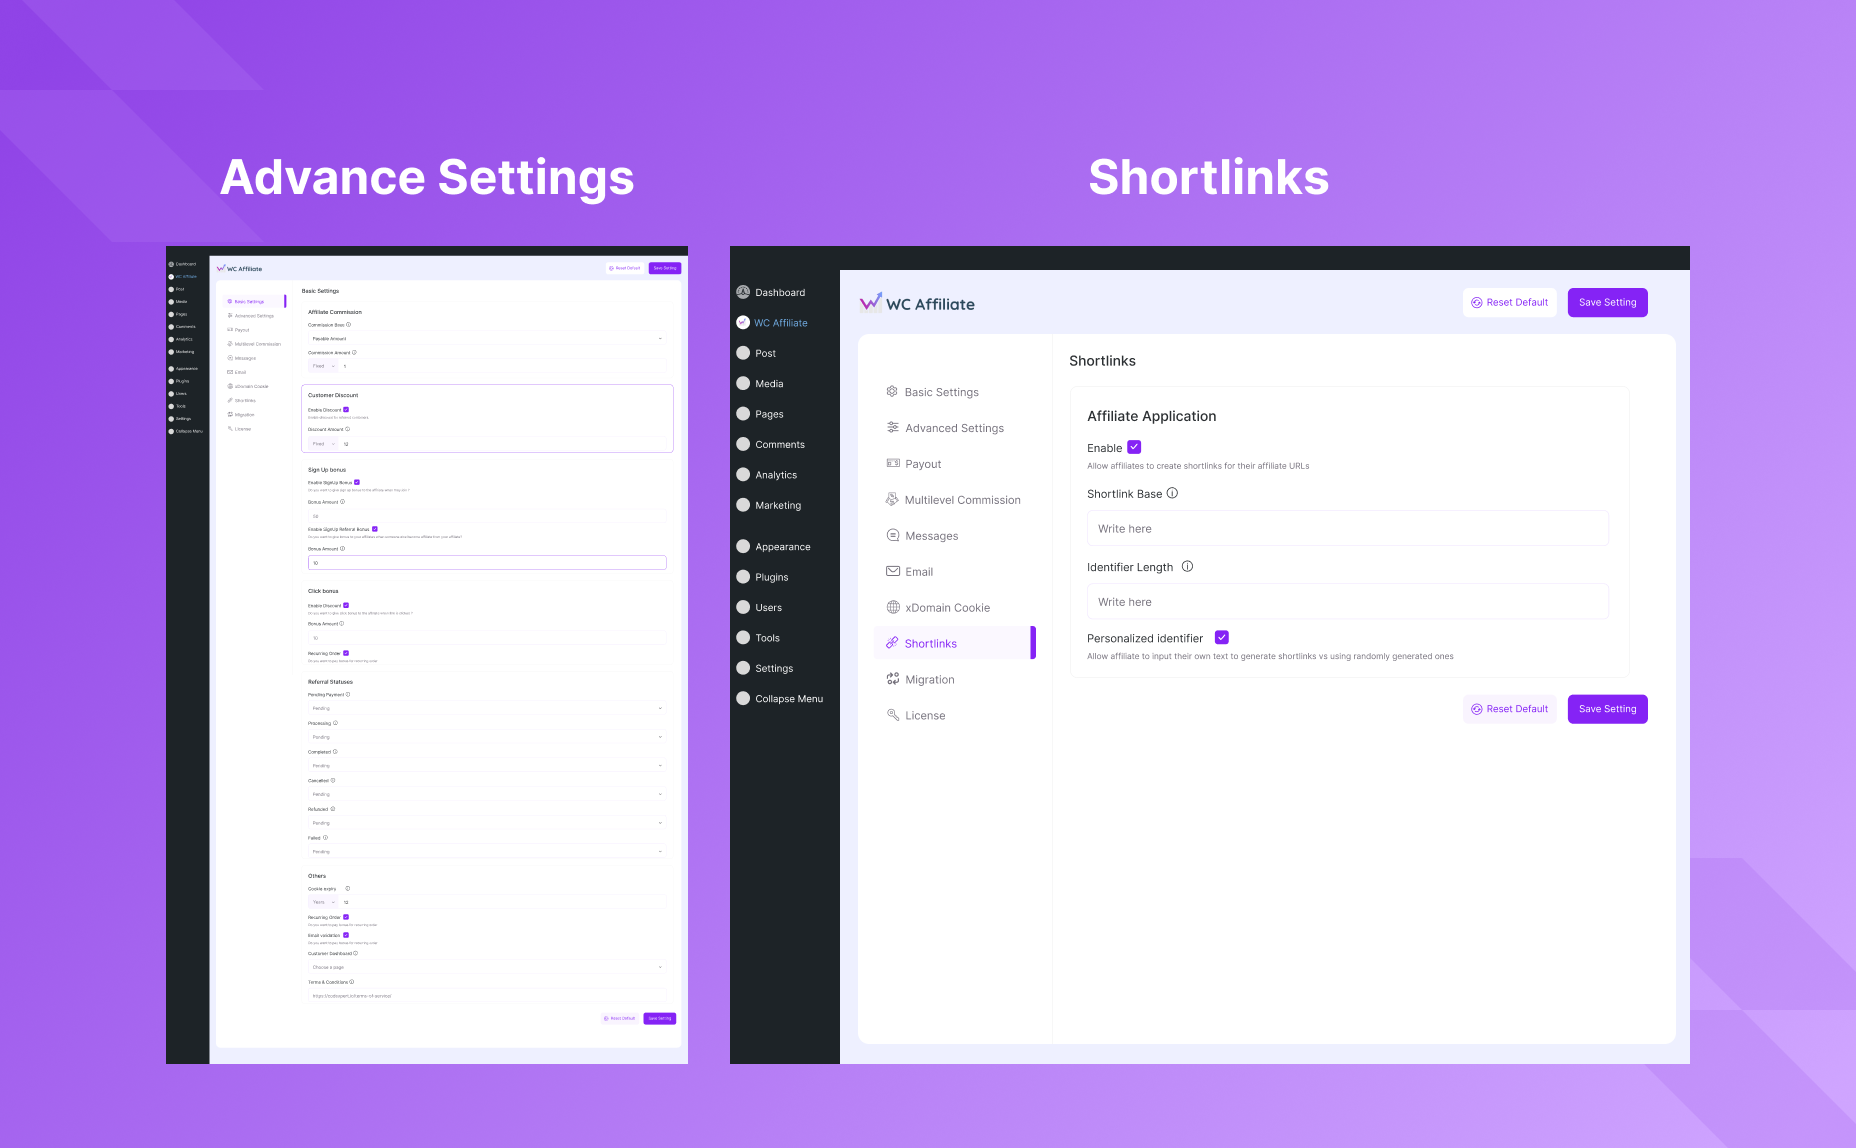This screenshot has width=1856, height=1148.
Task: Click the top Save Setting button
Action: click(x=1607, y=302)
